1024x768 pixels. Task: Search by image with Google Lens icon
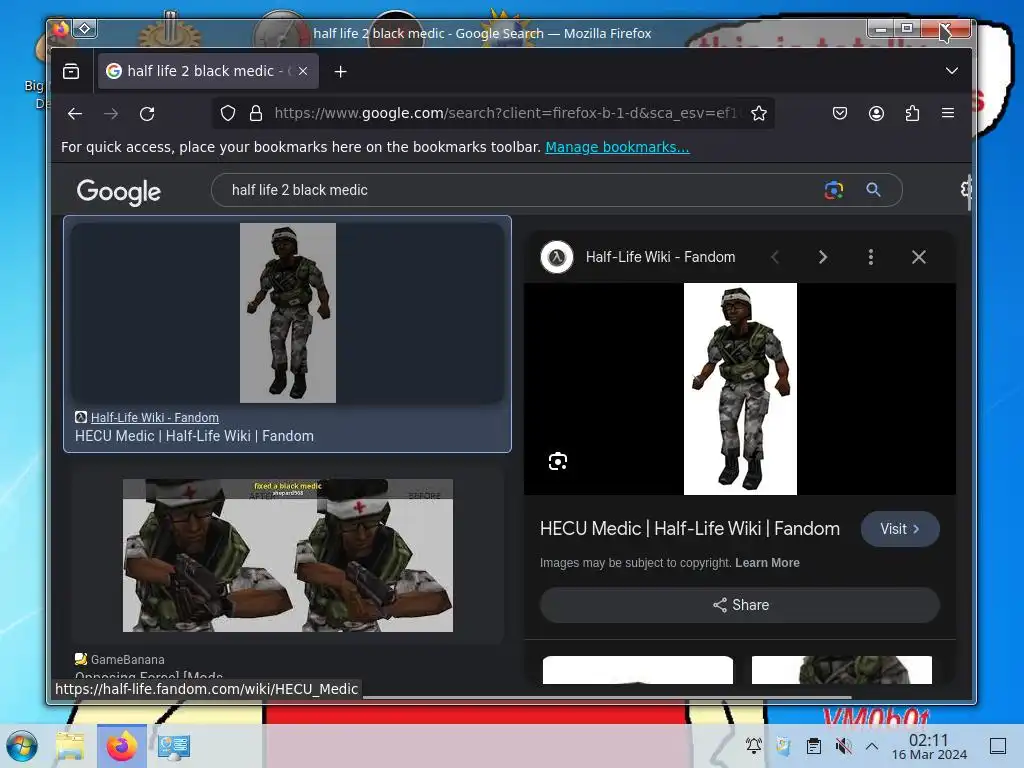(833, 190)
